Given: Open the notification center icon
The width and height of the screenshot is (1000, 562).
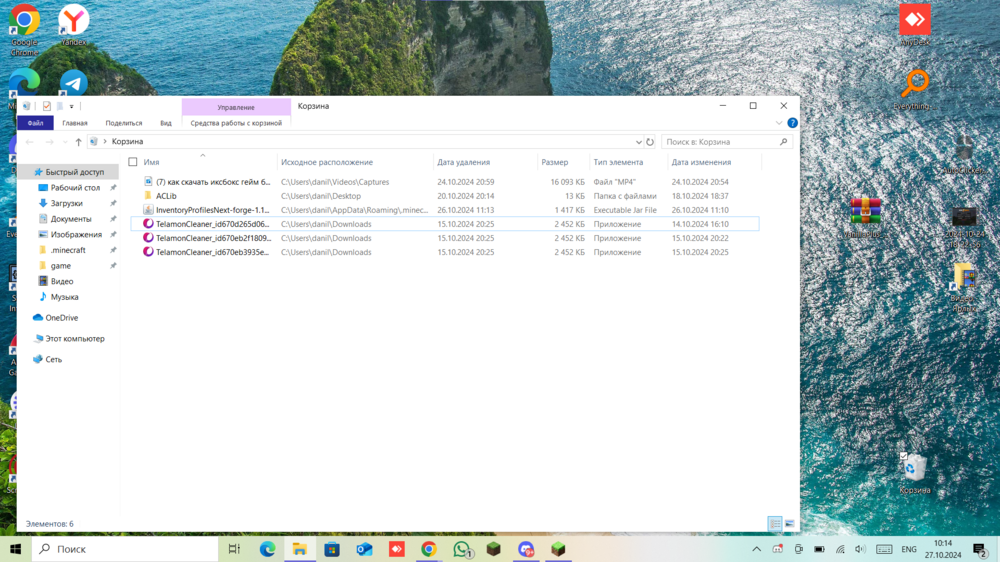Looking at the screenshot, I should [980, 549].
